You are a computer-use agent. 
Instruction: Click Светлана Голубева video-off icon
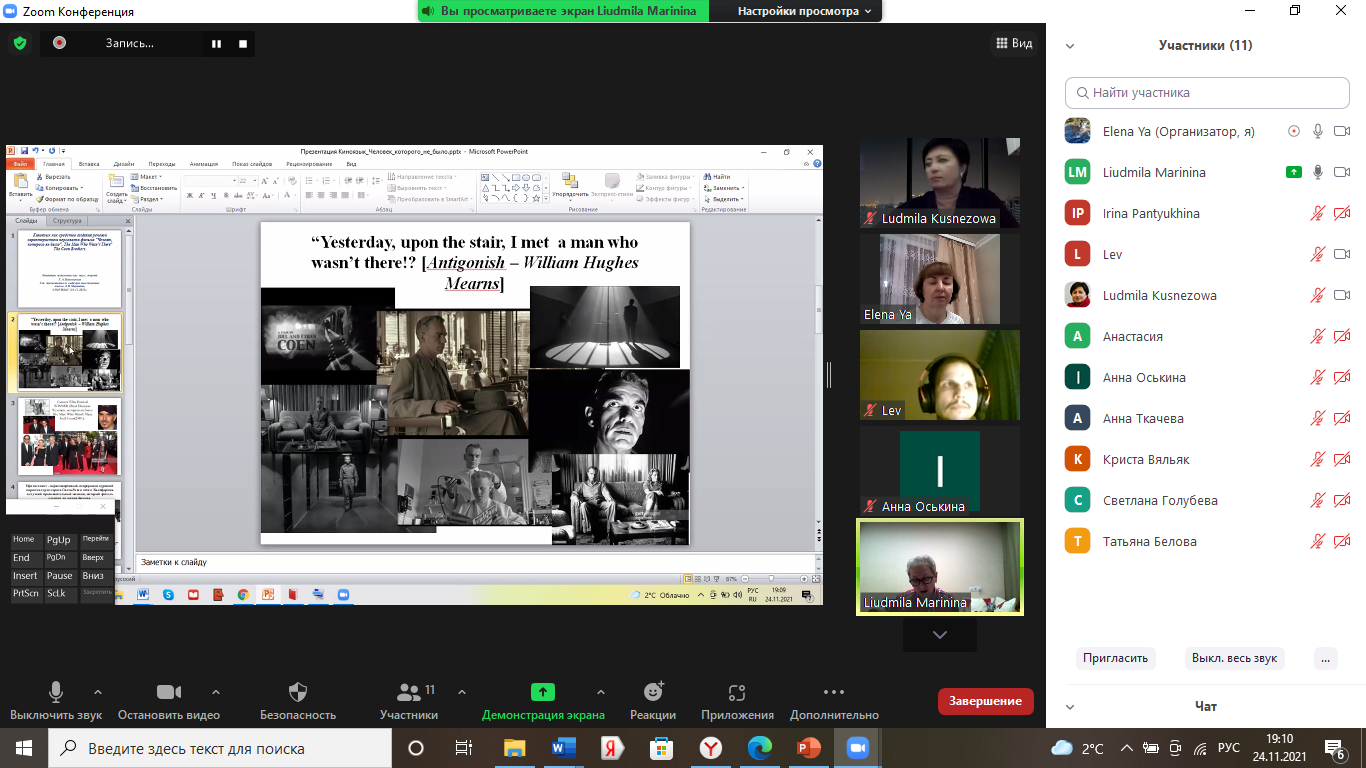[1342, 500]
